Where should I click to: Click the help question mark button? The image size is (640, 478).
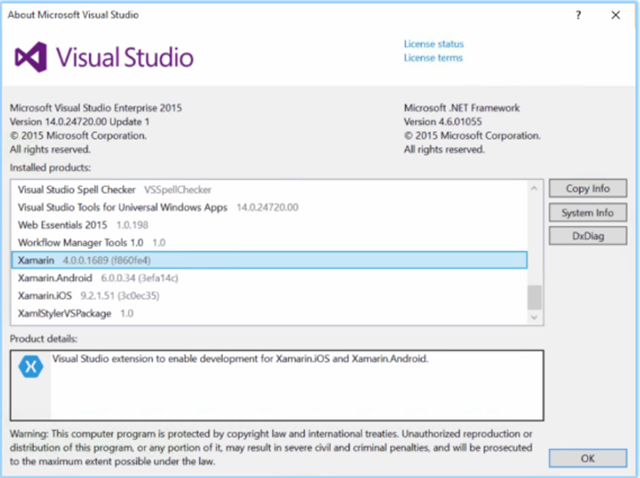(x=578, y=15)
